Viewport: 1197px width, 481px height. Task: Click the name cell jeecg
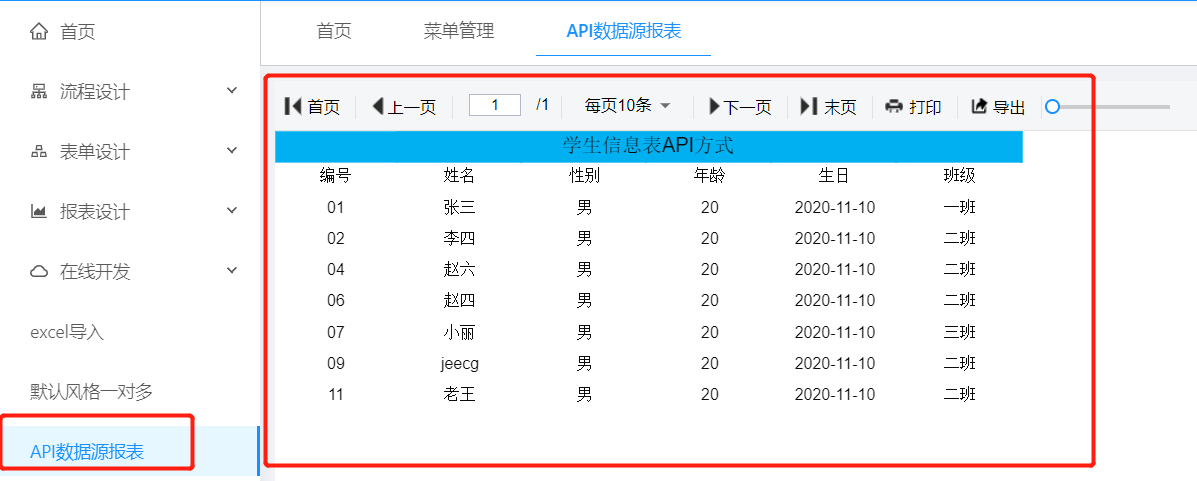pos(460,363)
